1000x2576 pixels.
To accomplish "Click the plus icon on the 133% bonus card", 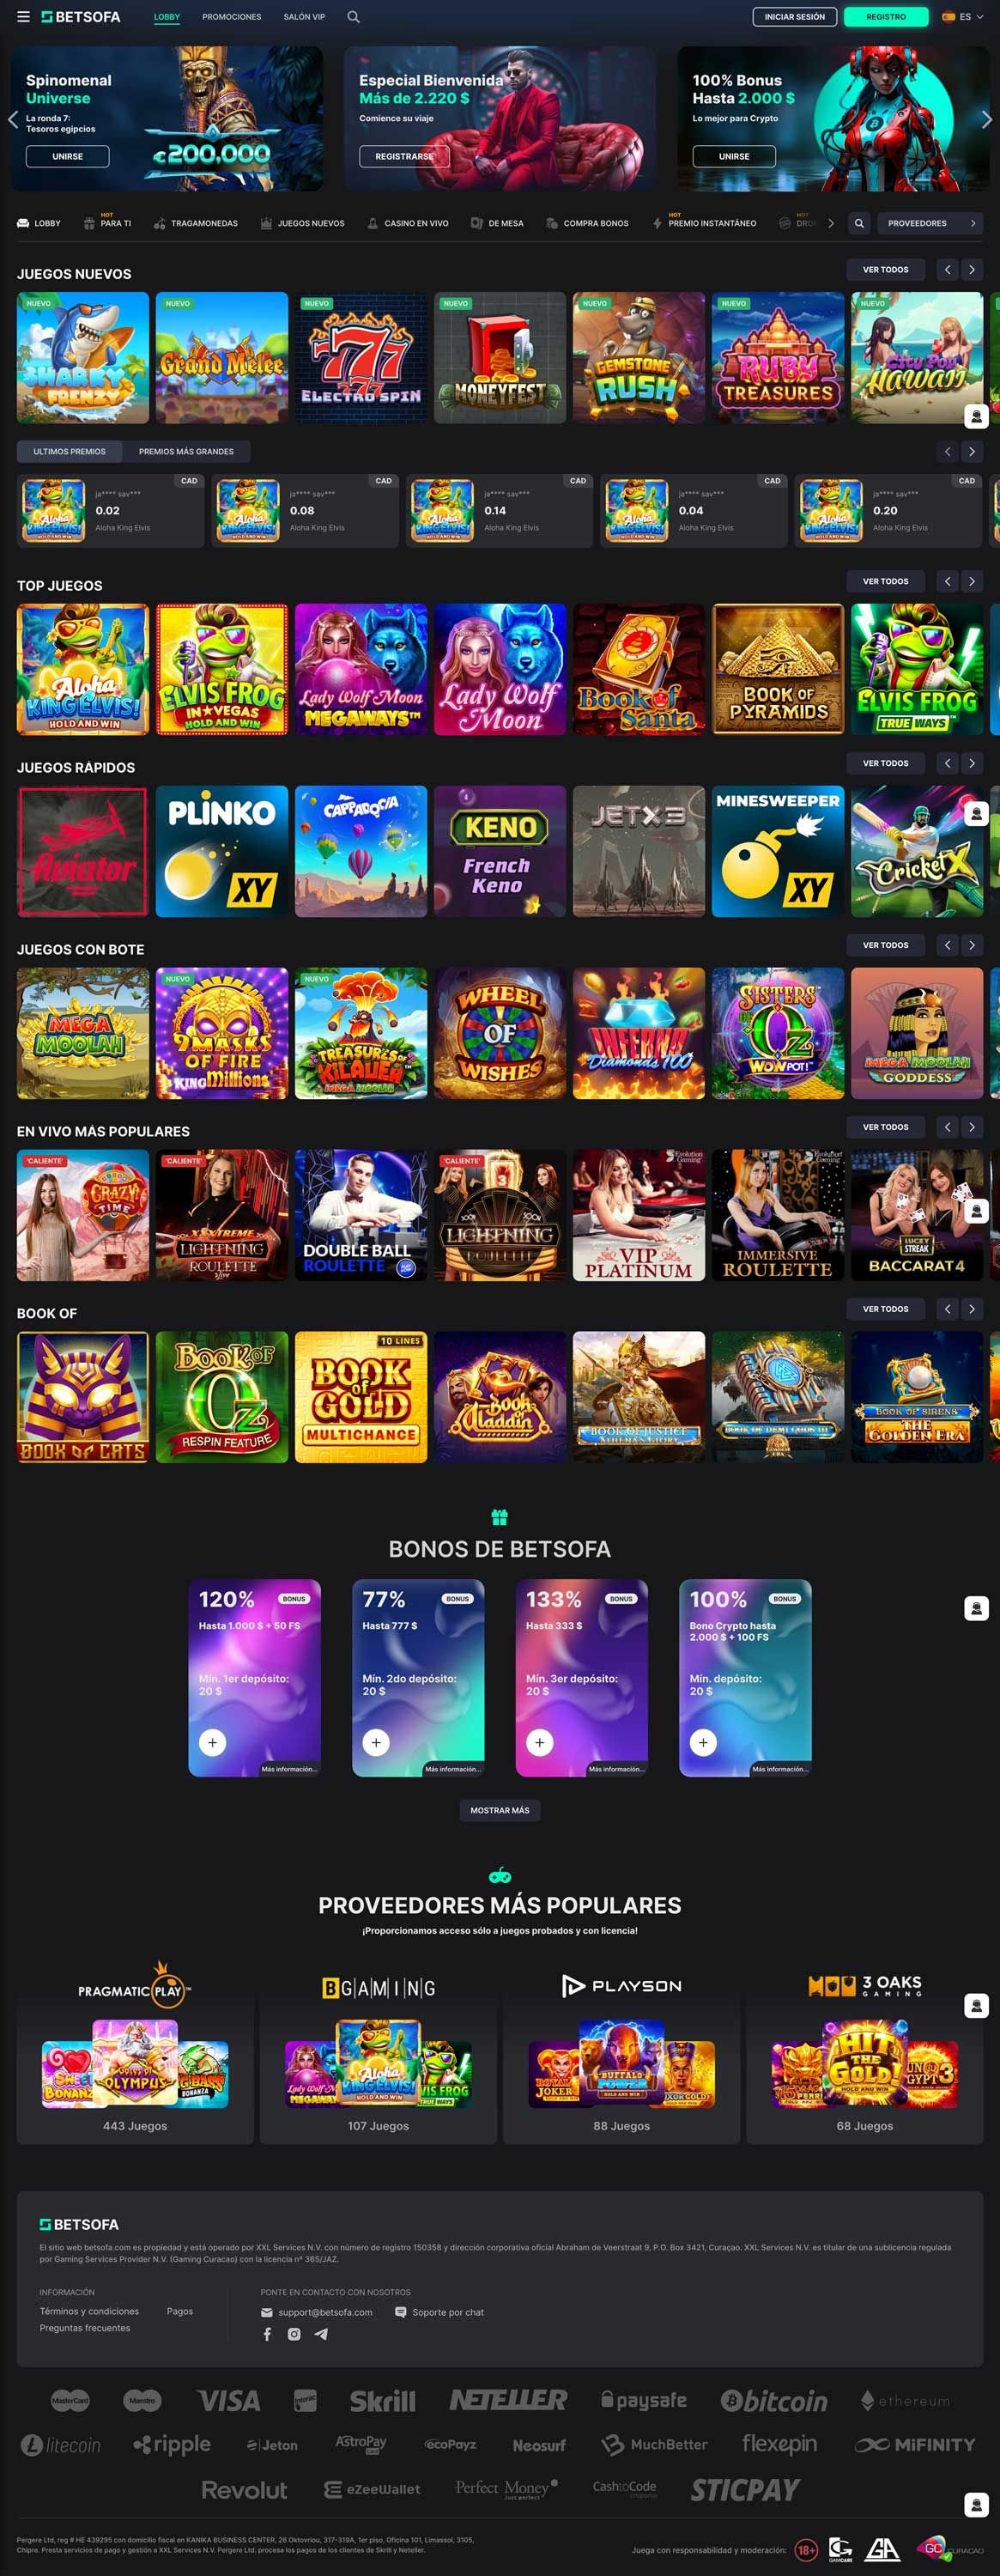I will 539,1742.
